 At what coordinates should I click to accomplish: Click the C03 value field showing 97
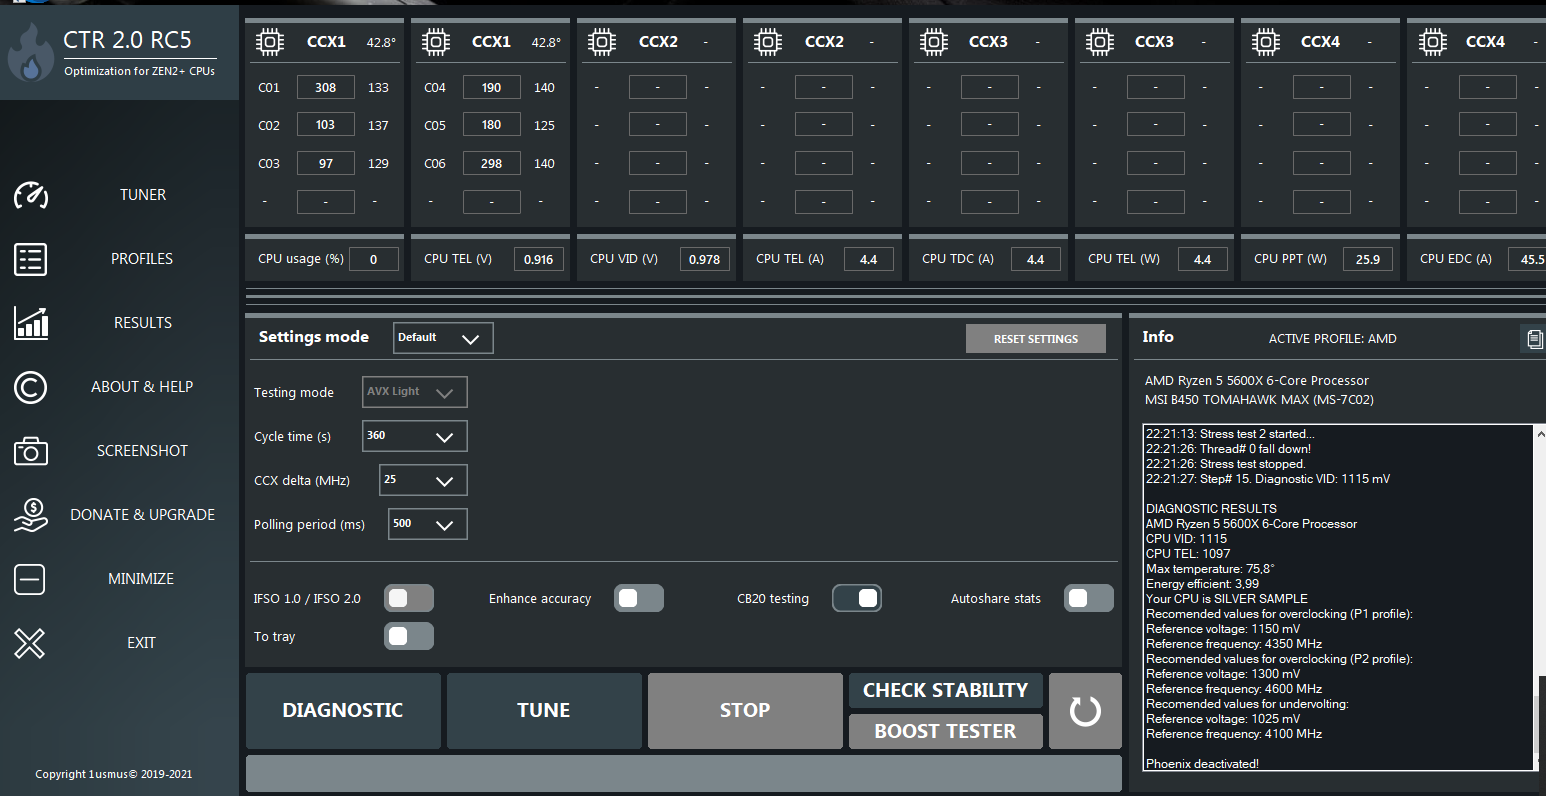click(326, 163)
